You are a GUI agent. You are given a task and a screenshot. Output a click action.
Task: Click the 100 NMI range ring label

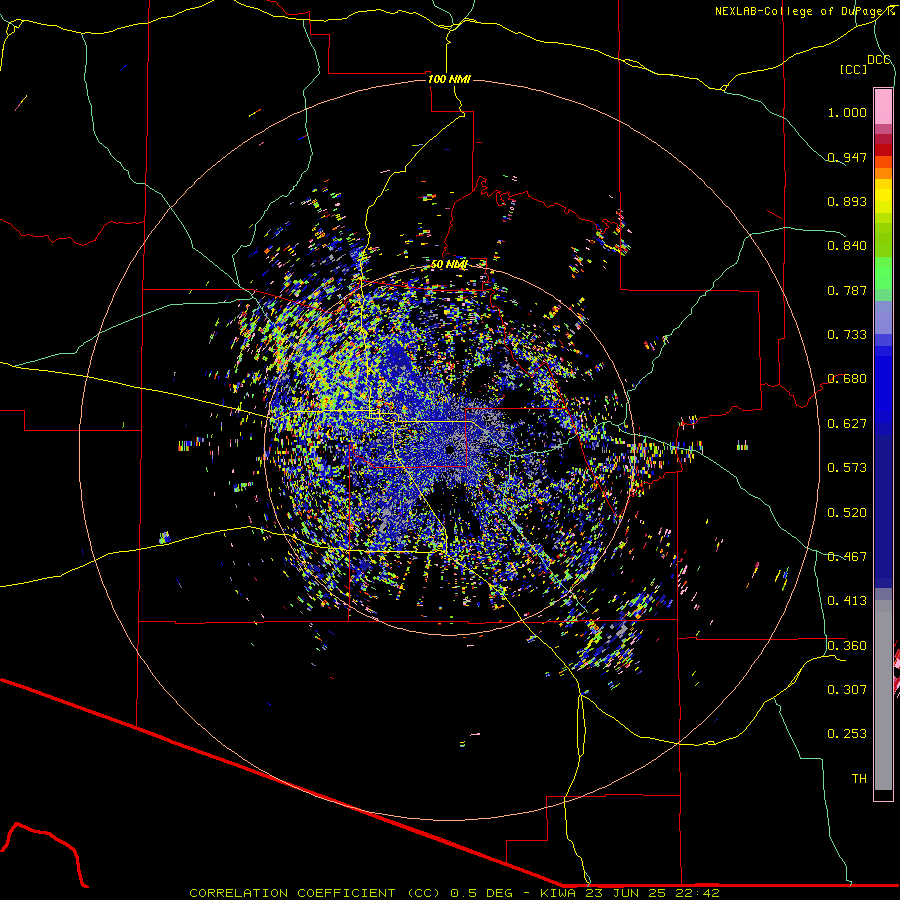[449, 79]
